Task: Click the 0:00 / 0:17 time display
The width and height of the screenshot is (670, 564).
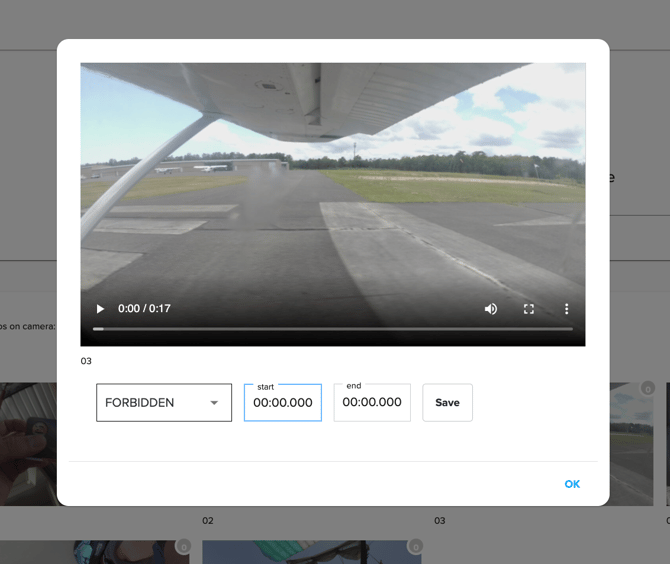Action: click(144, 309)
